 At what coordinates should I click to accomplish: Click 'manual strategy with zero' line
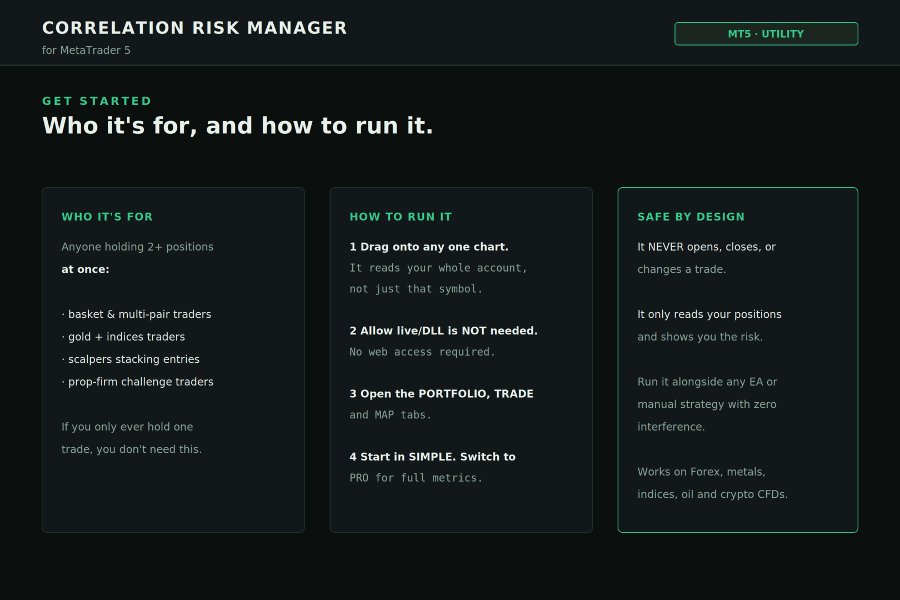707,404
